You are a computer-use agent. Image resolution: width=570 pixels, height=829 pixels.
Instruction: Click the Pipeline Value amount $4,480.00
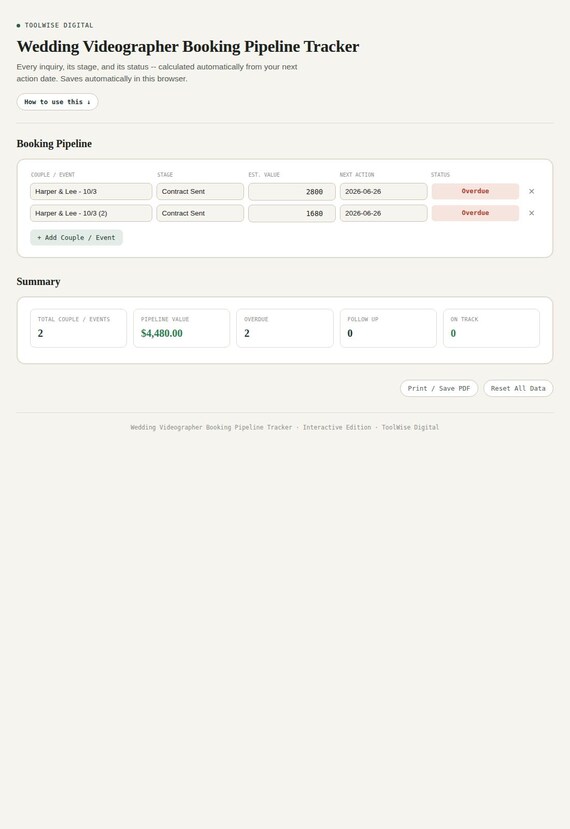[x=162, y=333]
